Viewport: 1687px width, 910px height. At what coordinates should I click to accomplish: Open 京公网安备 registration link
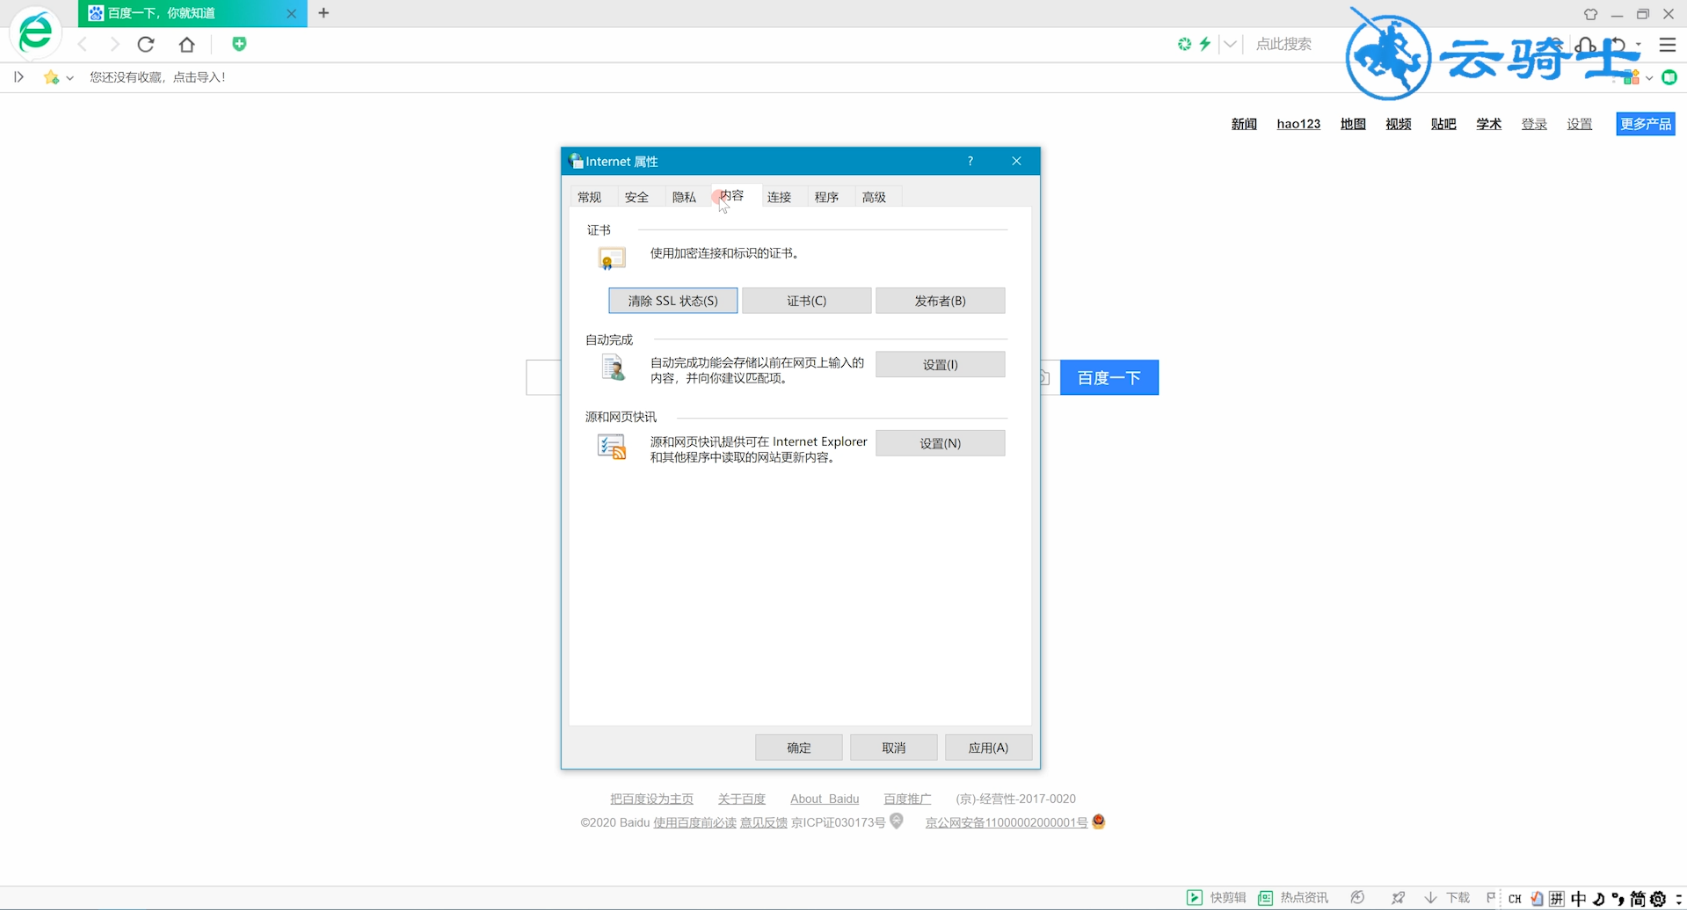1006,823
